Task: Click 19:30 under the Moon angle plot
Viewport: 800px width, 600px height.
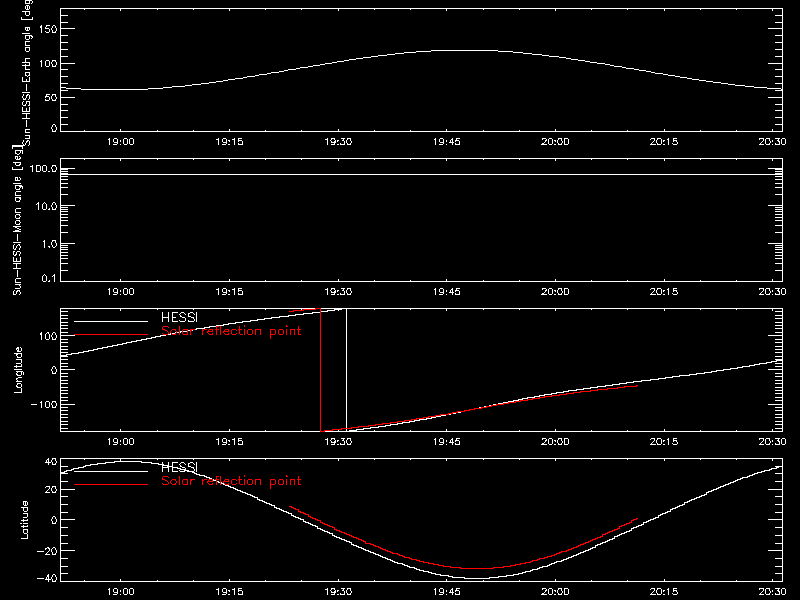Action: tap(338, 292)
